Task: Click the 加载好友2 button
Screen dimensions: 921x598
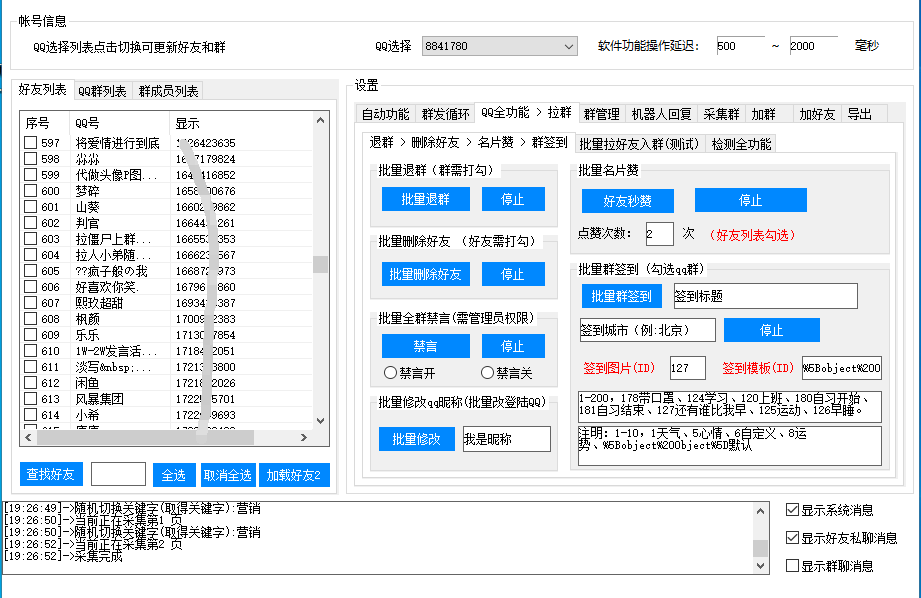Action: (294, 475)
